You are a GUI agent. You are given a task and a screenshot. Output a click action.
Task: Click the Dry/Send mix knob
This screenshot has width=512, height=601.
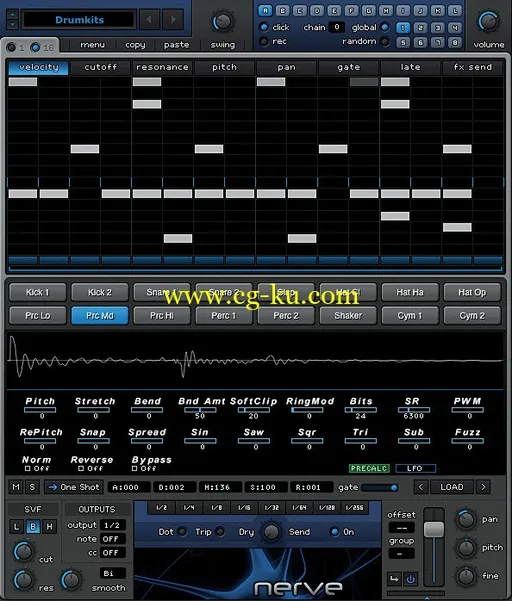point(271,532)
